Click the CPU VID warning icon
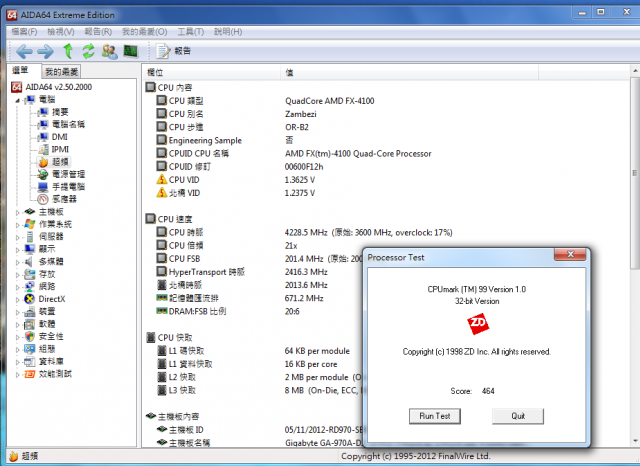 click(x=162, y=180)
